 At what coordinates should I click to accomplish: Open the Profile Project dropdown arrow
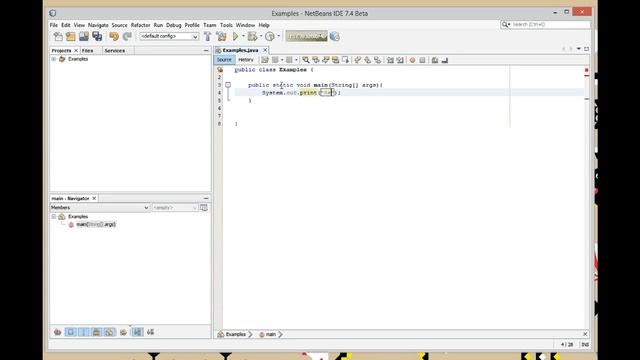(x=278, y=36)
